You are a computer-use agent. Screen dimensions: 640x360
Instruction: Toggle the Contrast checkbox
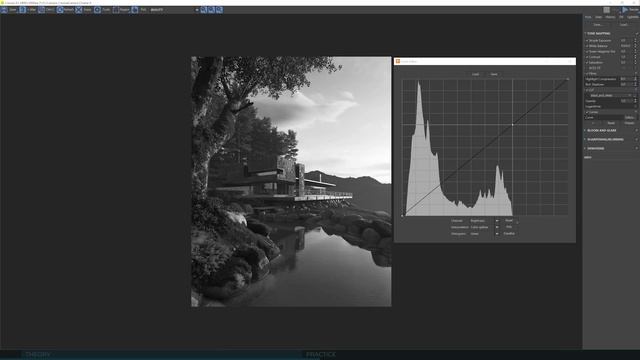[x=587, y=57]
